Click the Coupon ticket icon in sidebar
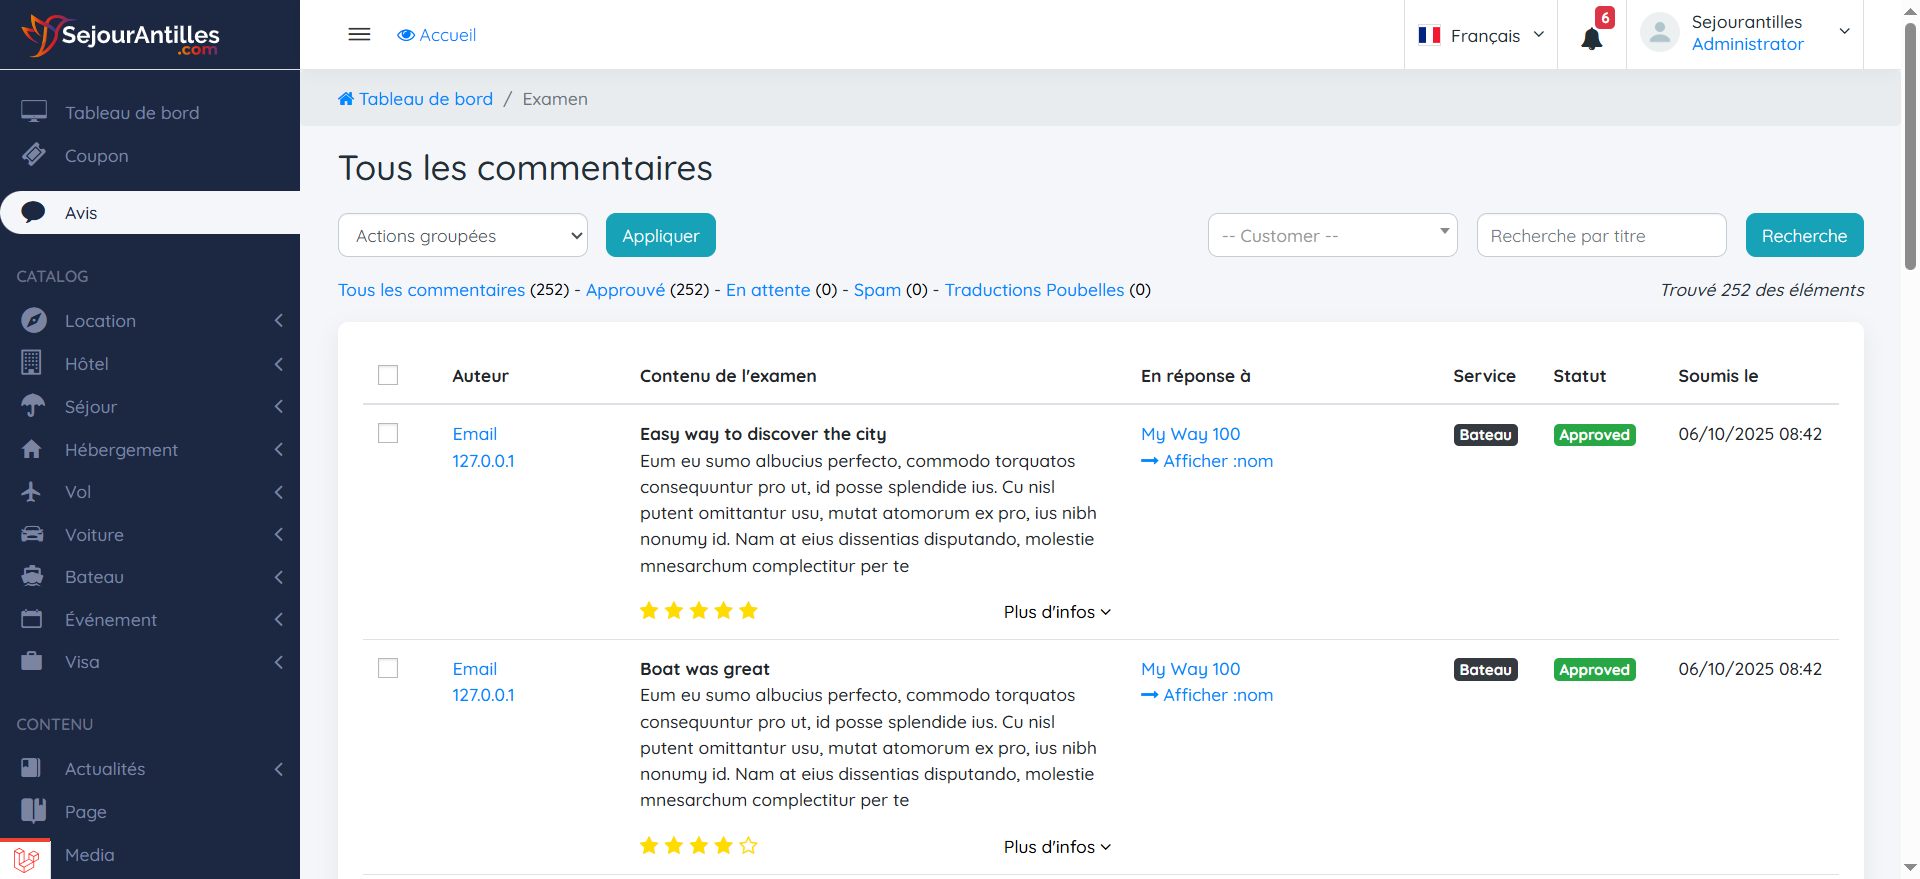The image size is (1920, 879). 34,155
